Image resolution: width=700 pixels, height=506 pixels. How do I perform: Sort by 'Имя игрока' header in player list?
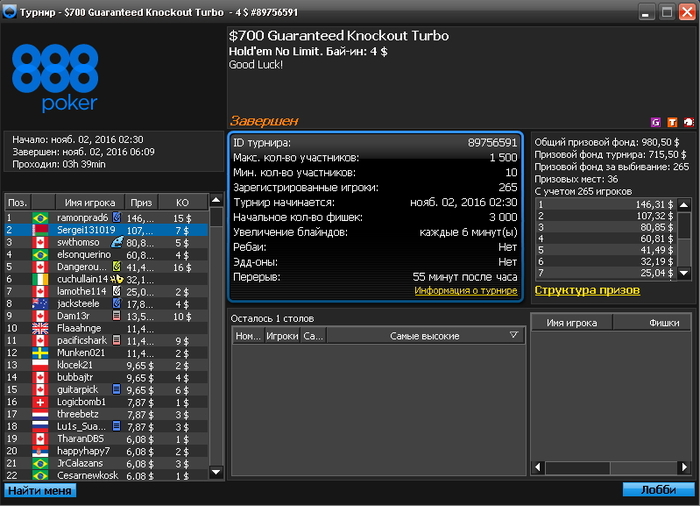coord(90,202)
